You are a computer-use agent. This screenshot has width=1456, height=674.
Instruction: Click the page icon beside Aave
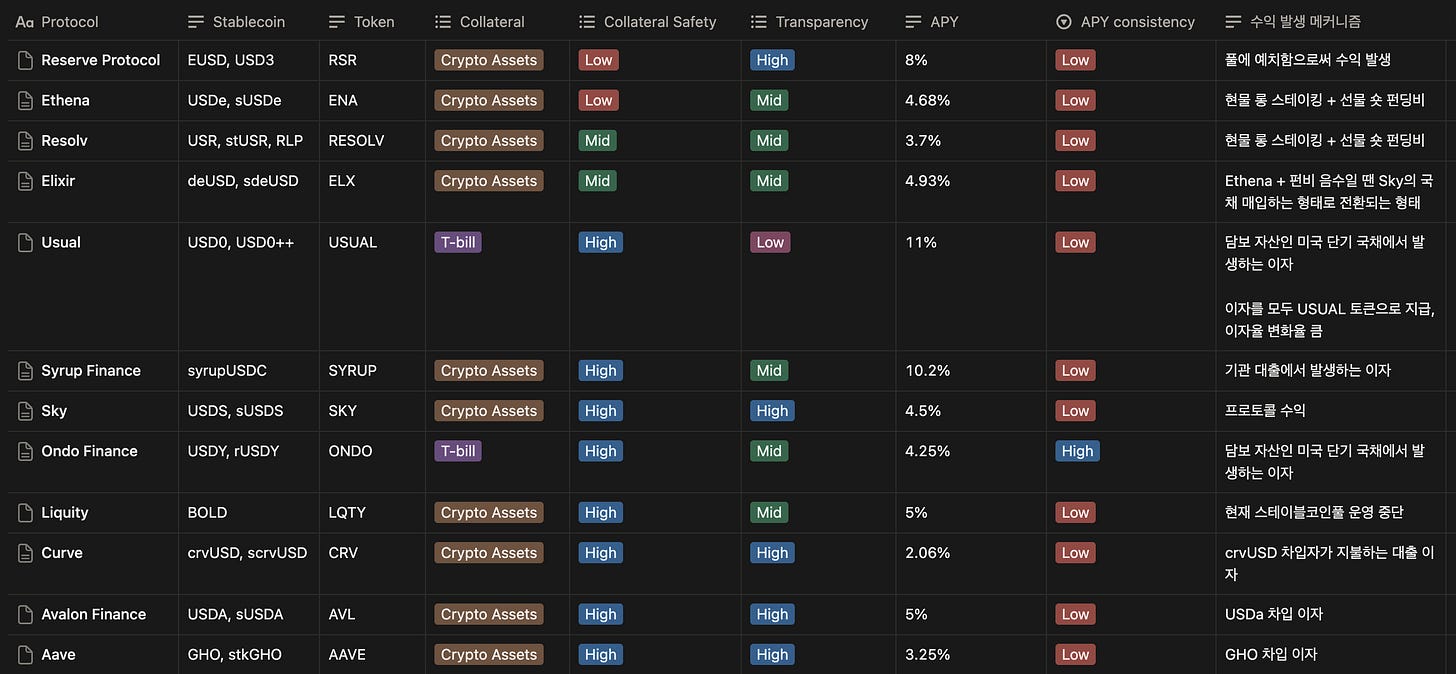coord(26,654)
